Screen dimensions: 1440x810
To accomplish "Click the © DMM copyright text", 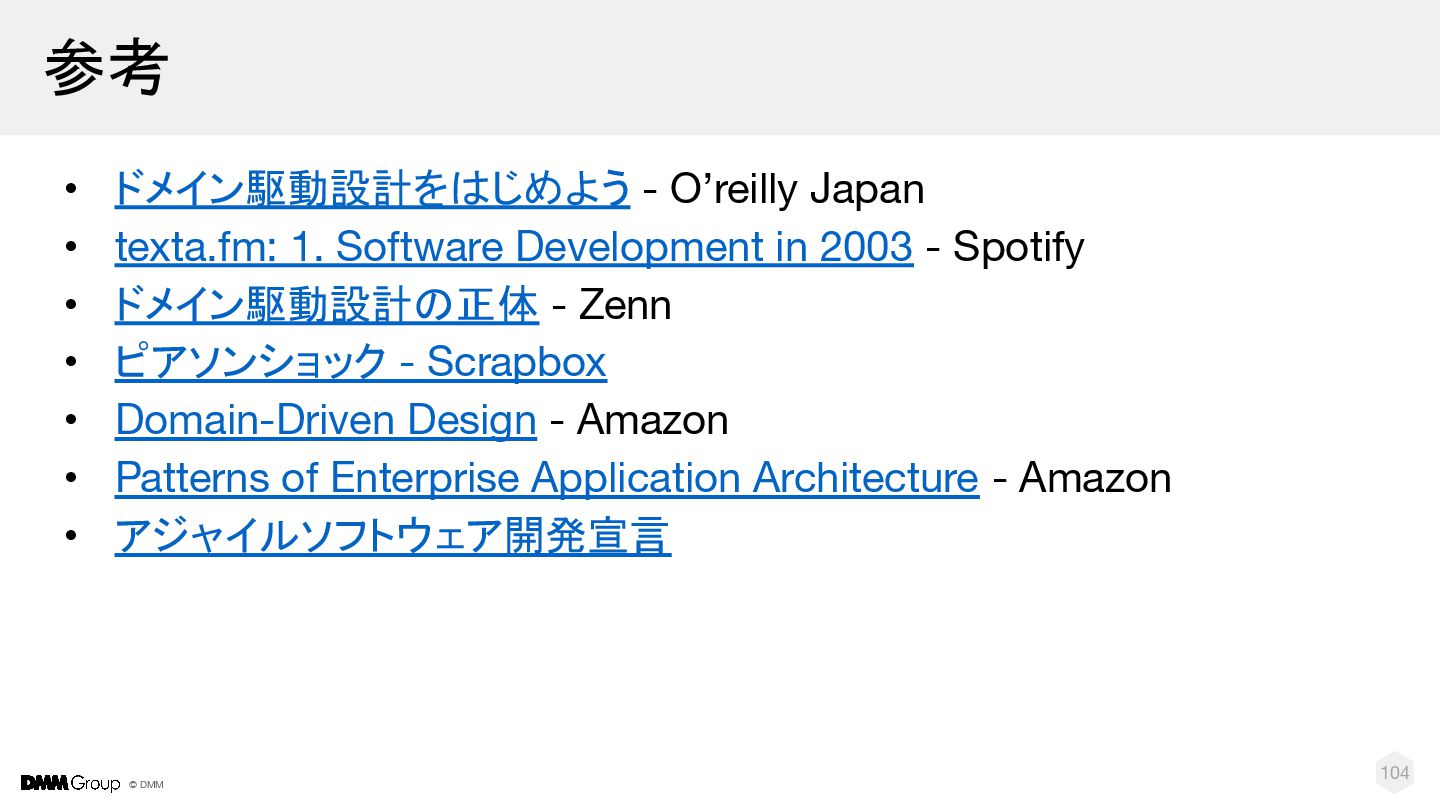I will pyautogui.click(x=146, y=785).
